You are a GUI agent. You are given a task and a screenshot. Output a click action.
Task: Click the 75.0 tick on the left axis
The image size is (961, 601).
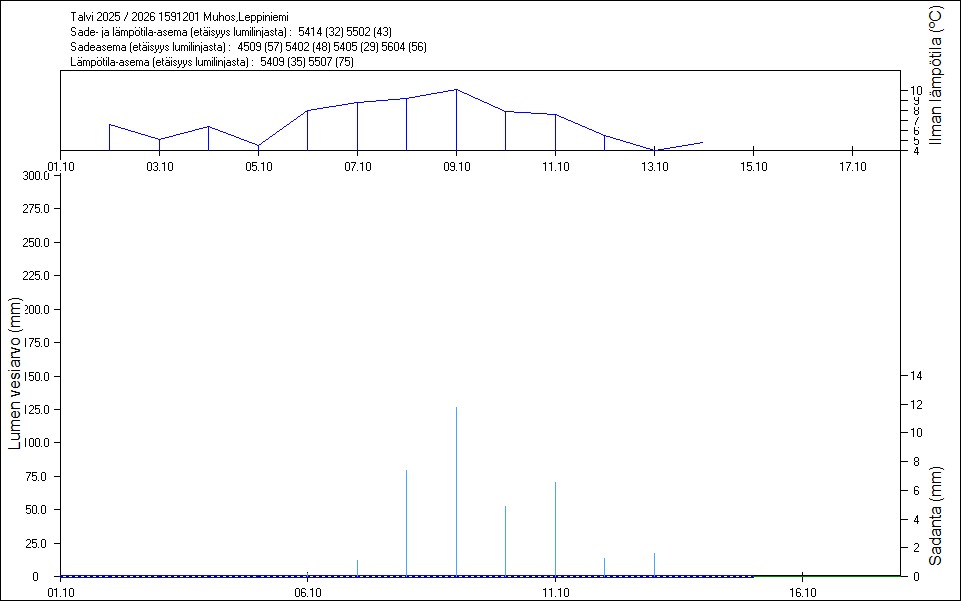[x=38, y=476]
